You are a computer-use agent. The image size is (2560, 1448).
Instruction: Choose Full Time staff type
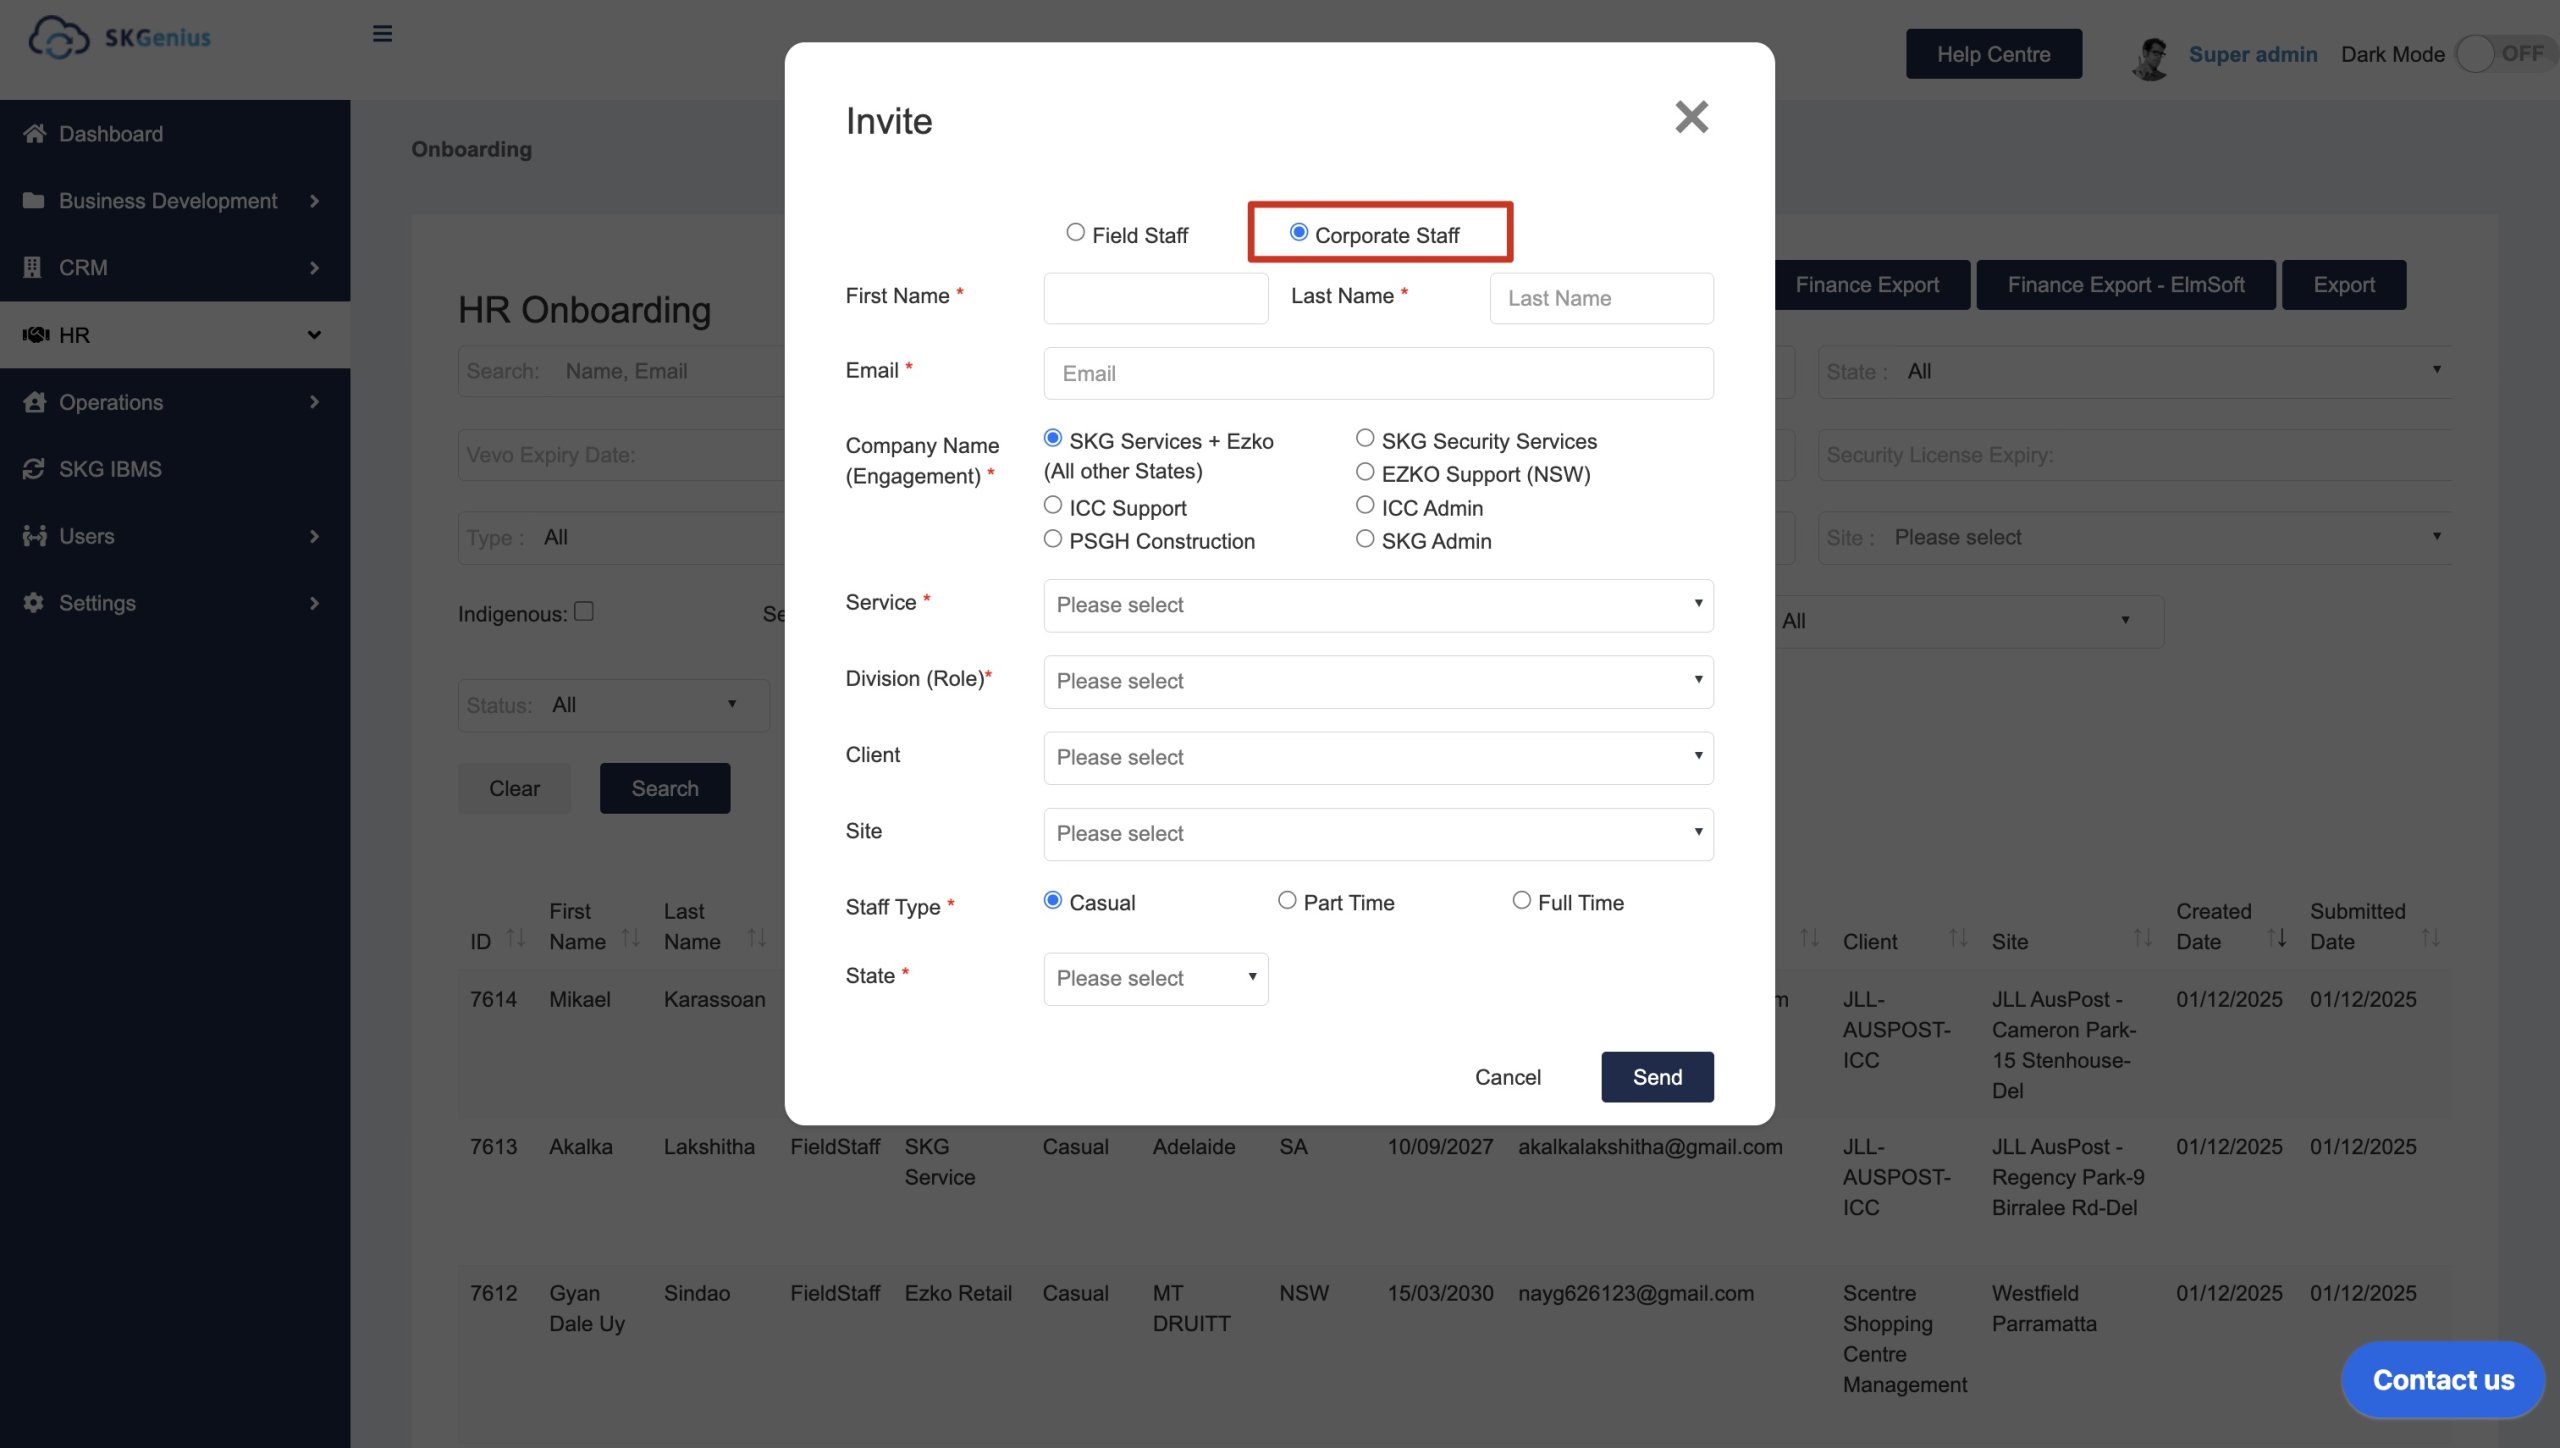(1521, 901)
